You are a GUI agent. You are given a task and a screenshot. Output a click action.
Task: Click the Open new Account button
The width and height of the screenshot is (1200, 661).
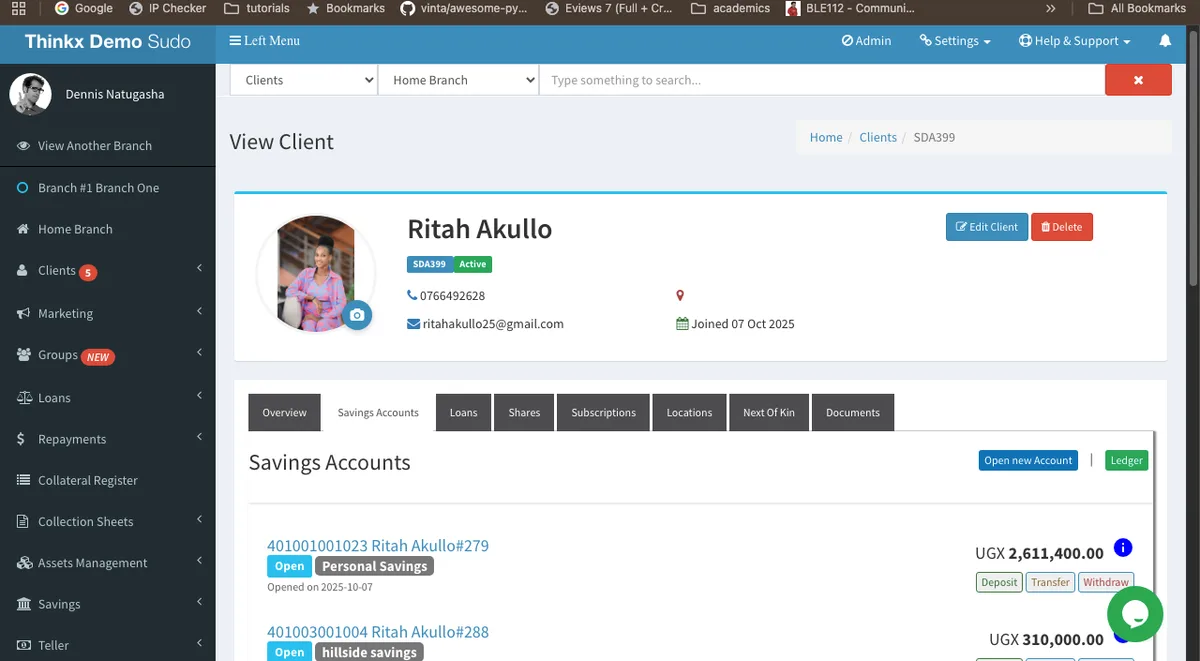1028,460
